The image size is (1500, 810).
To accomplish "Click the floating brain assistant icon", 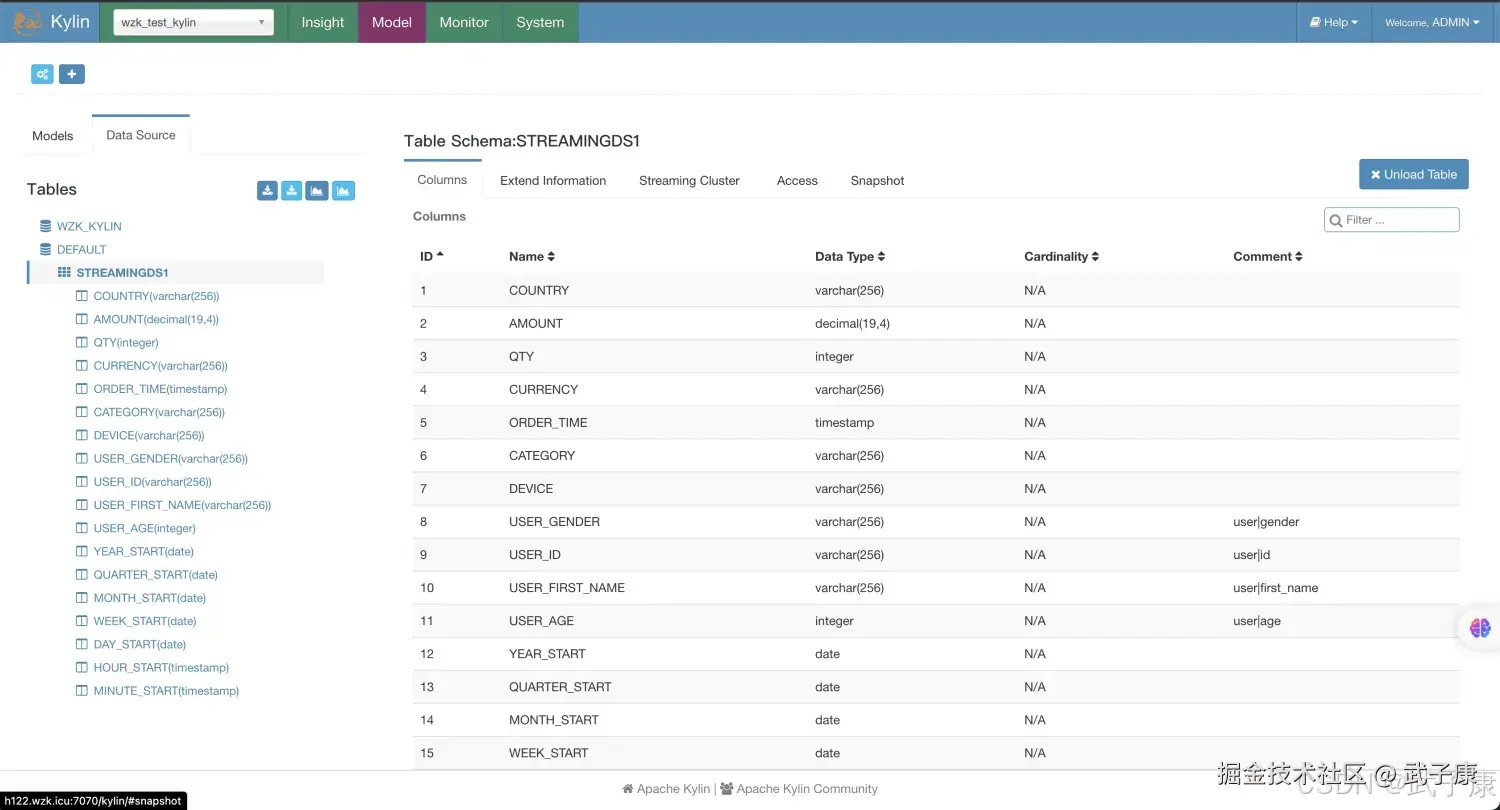I will click(1480, 628).
